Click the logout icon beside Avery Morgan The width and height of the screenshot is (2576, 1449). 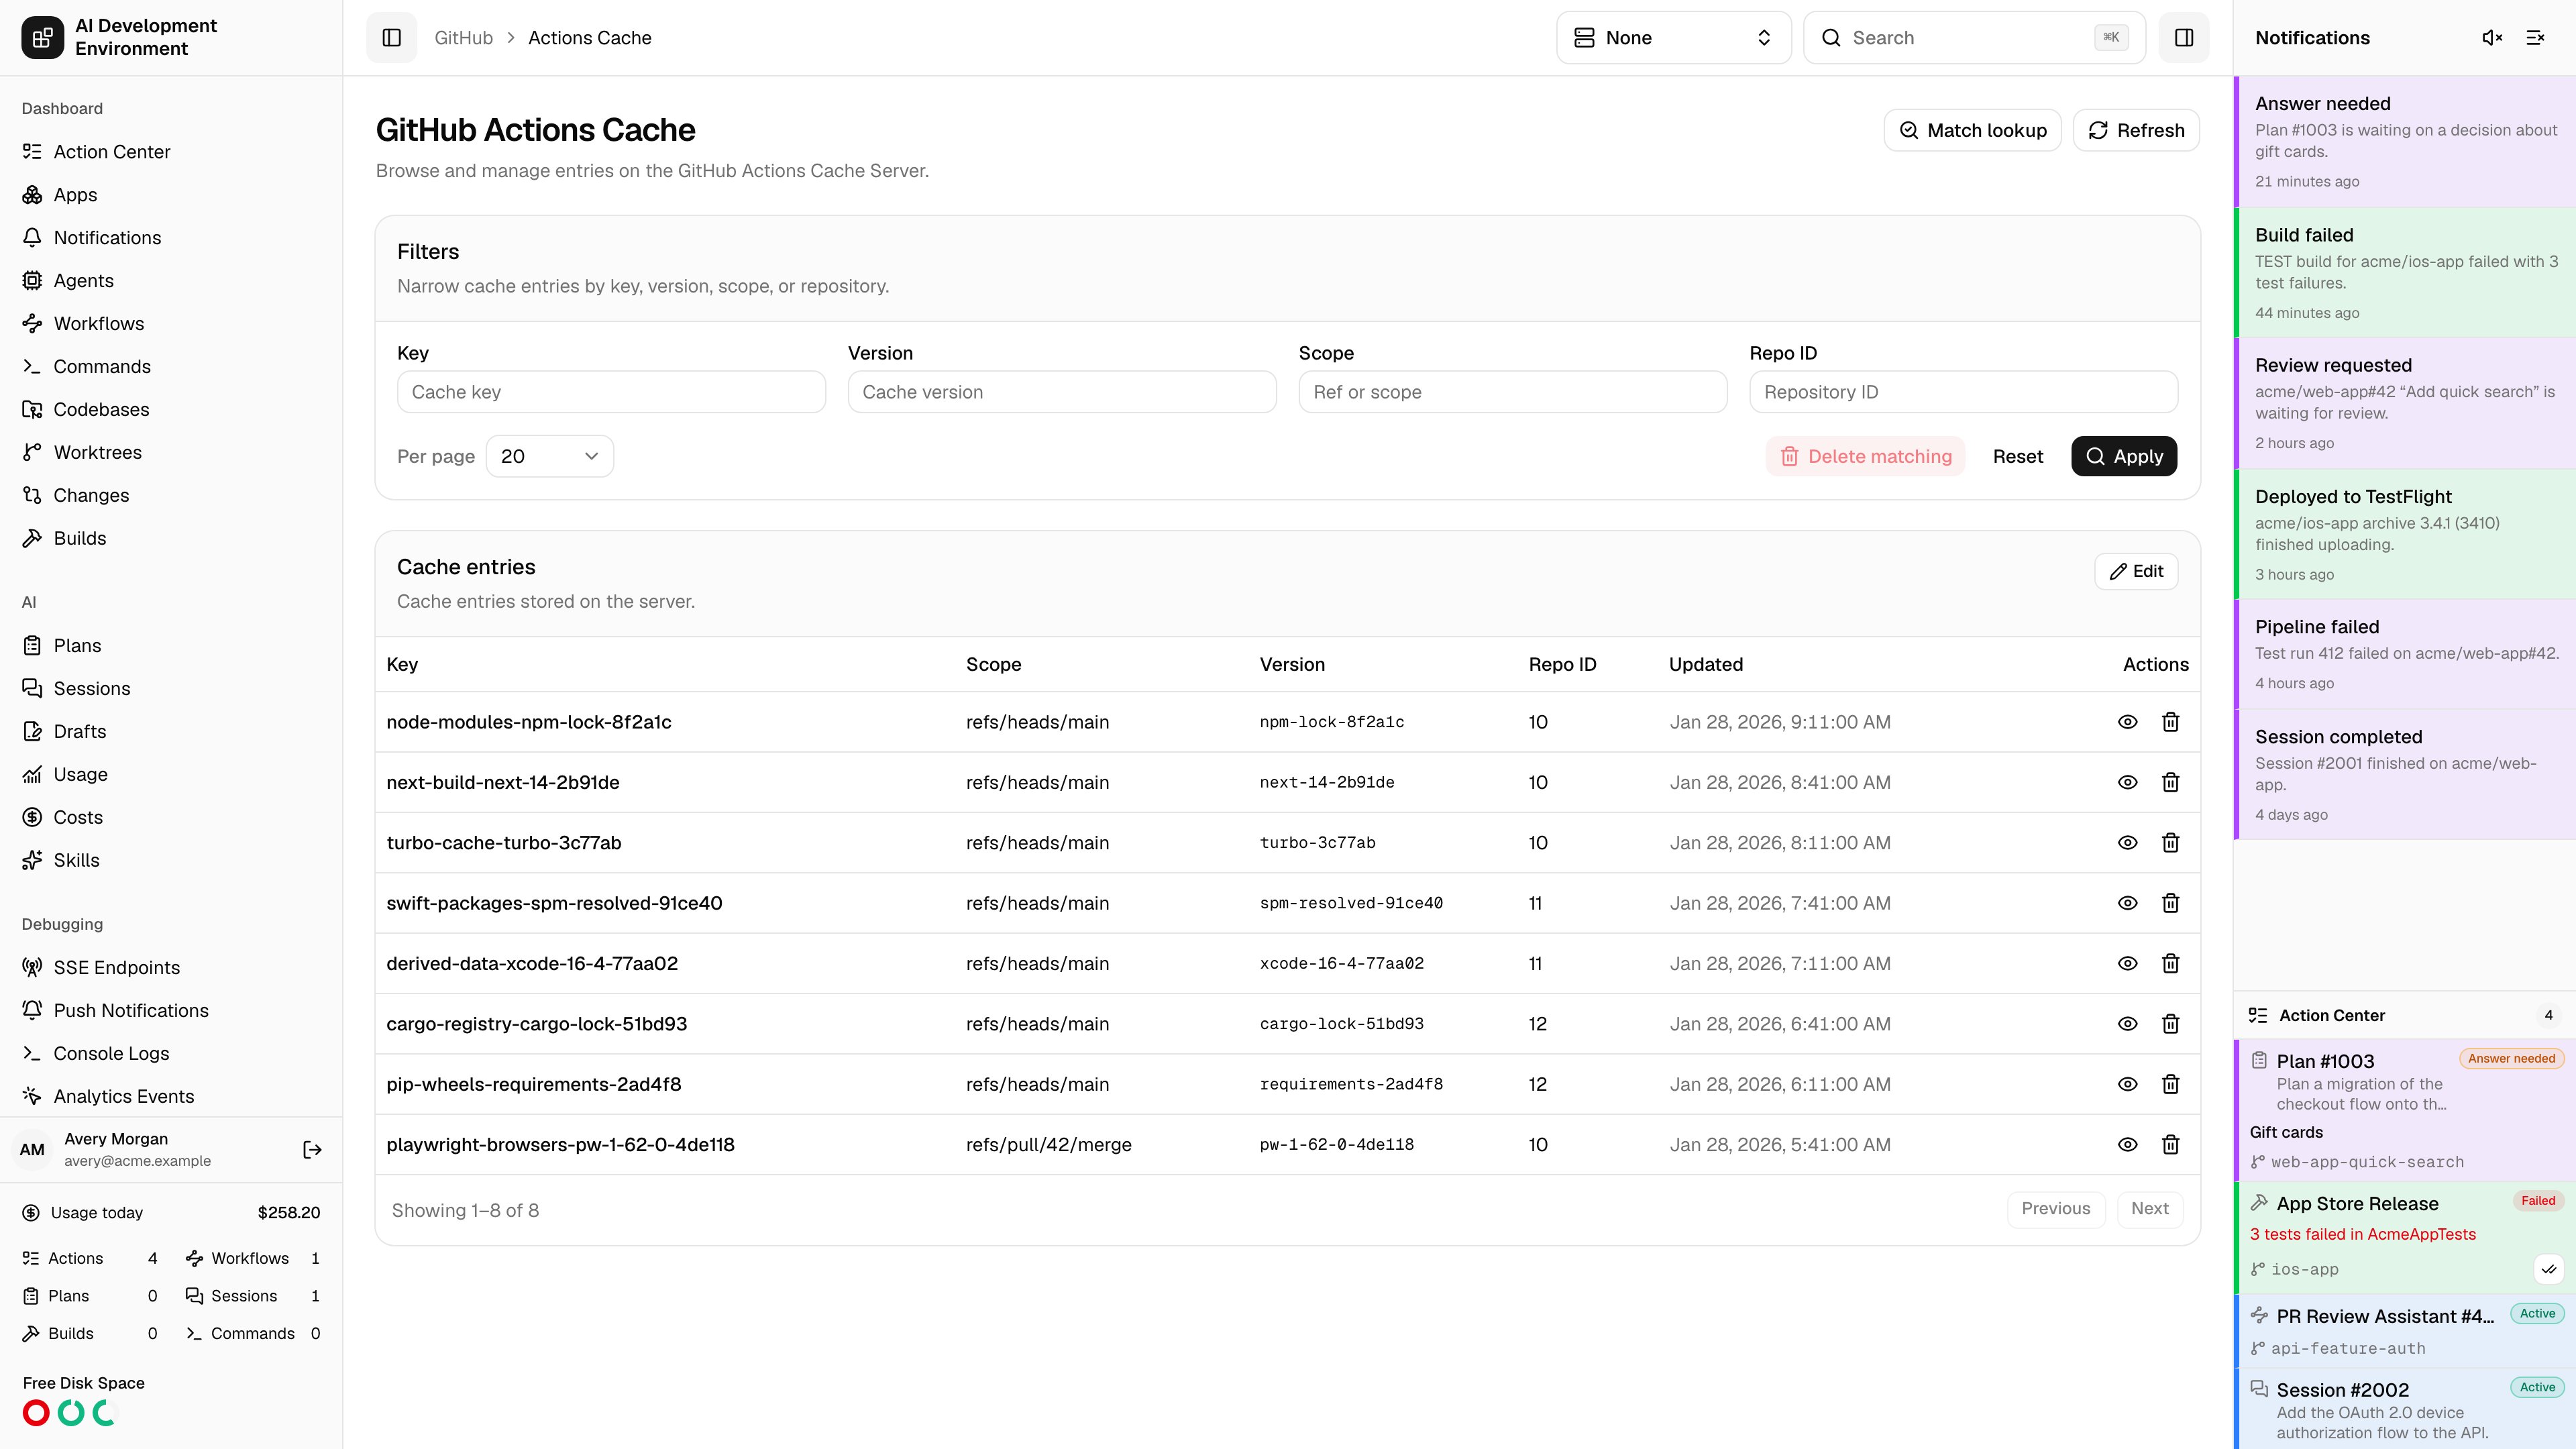312,1150
